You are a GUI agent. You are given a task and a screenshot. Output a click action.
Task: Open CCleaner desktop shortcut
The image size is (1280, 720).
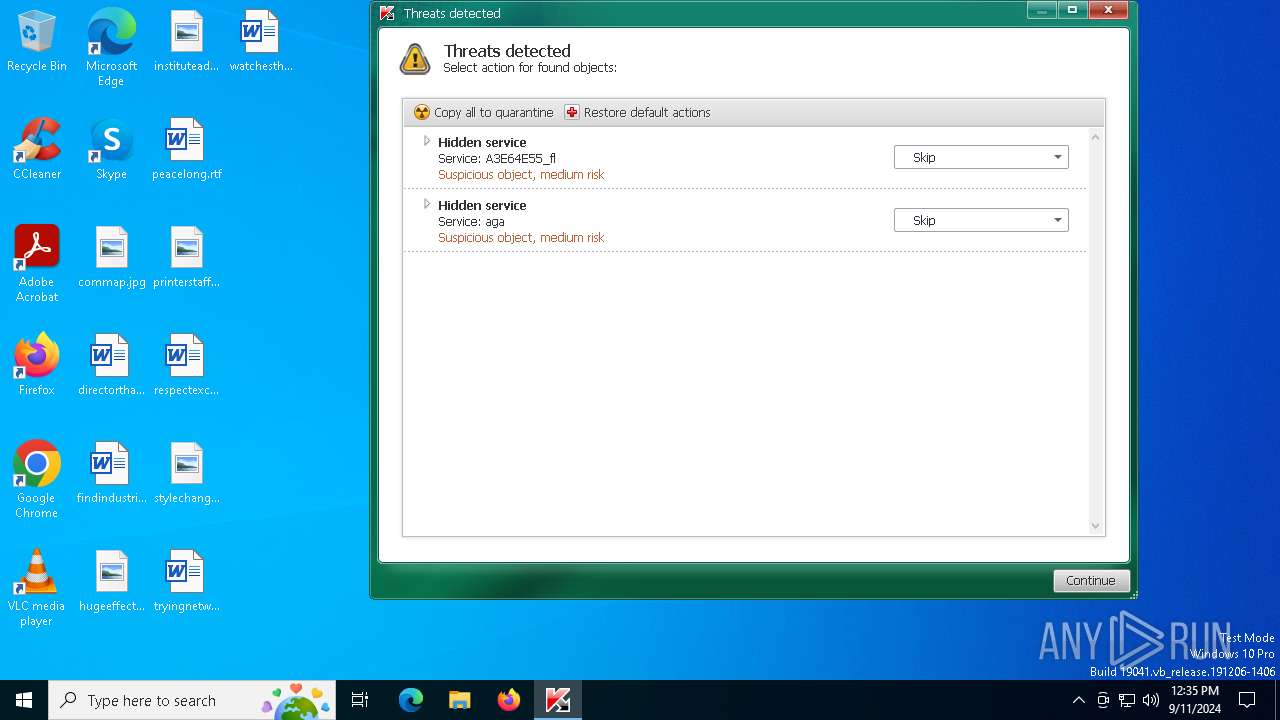37,149
